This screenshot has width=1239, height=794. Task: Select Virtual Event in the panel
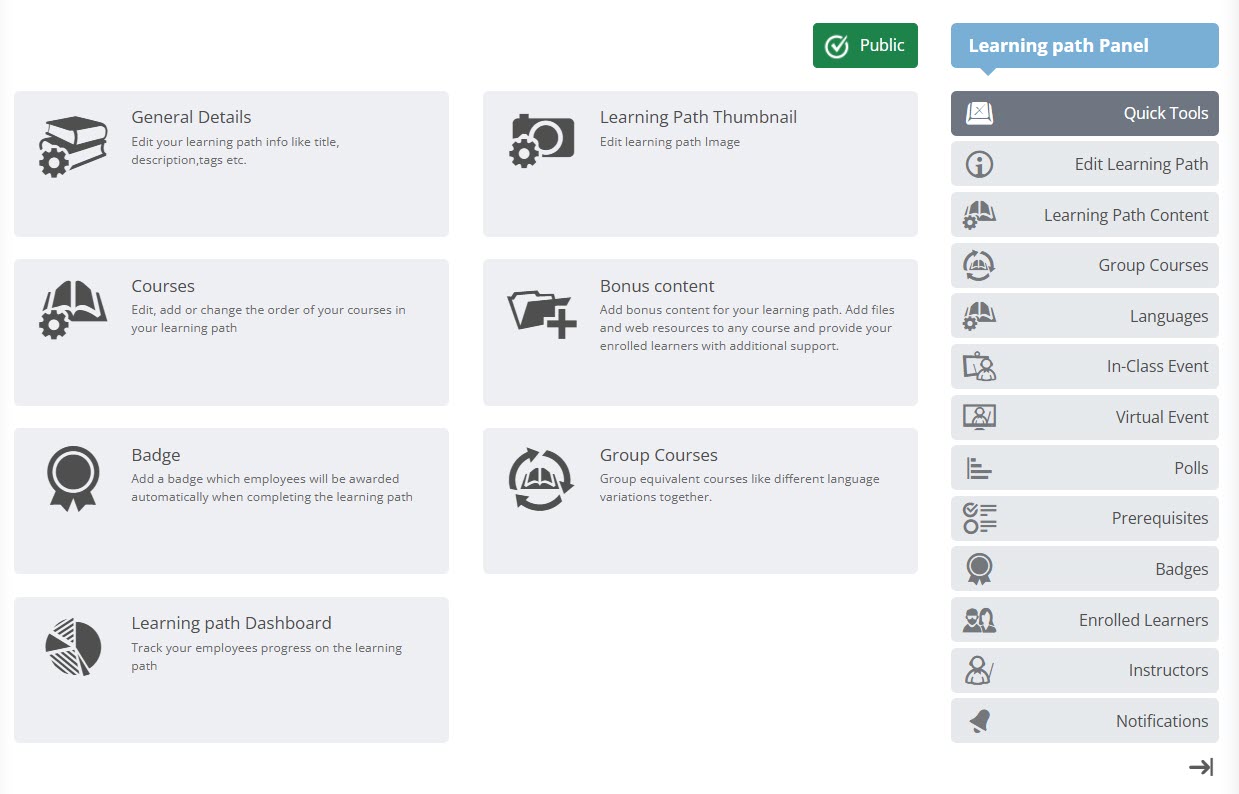click(1084, 417)
